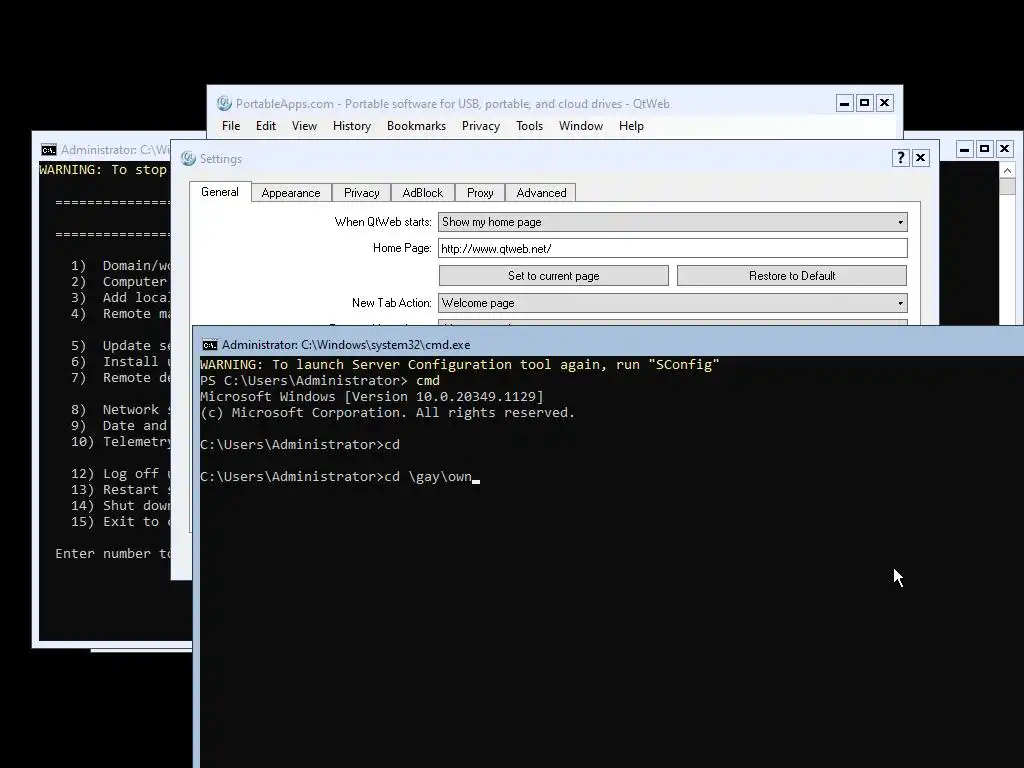Viewport: 1024px width, 768px height.
Task: Open the File menu in QtWeb
Action: click(x=231, y=126)
